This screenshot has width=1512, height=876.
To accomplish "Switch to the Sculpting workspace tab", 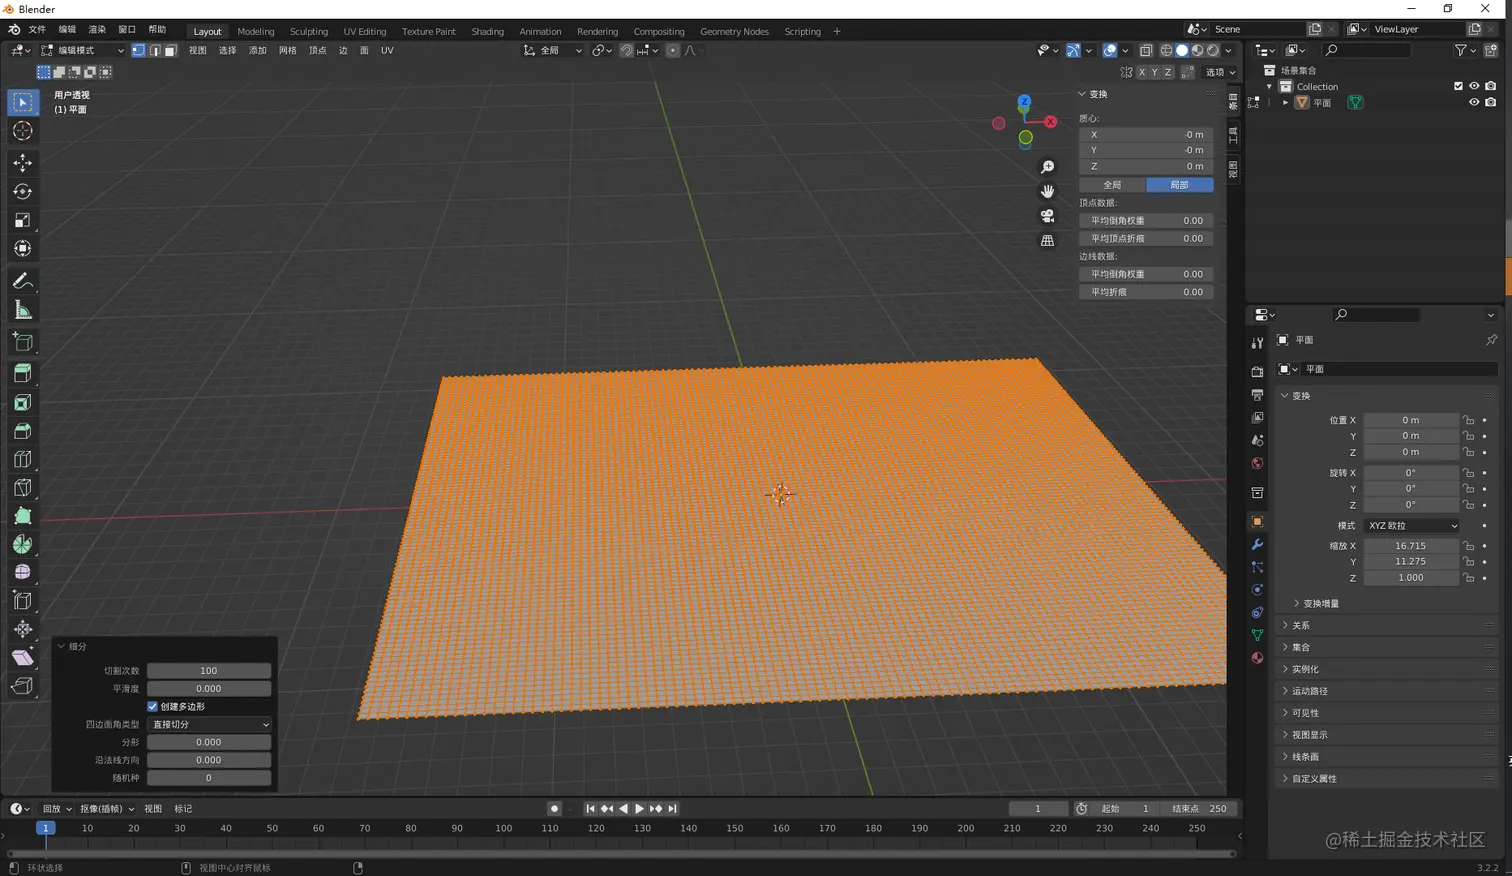I will point(309,31).
